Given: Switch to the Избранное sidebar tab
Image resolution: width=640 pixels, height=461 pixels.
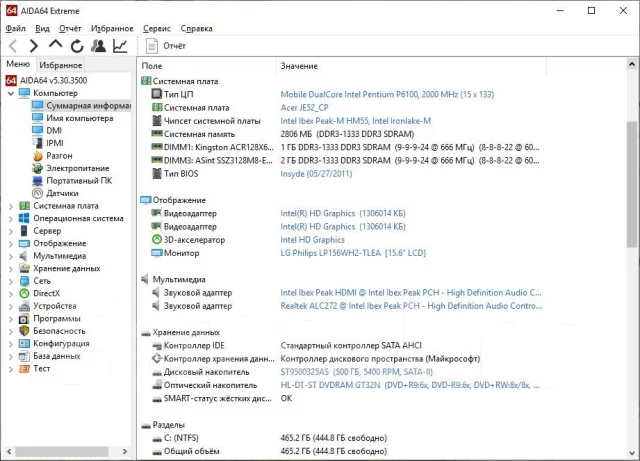Looking at the screenshot, I should [x=61, y=65].
